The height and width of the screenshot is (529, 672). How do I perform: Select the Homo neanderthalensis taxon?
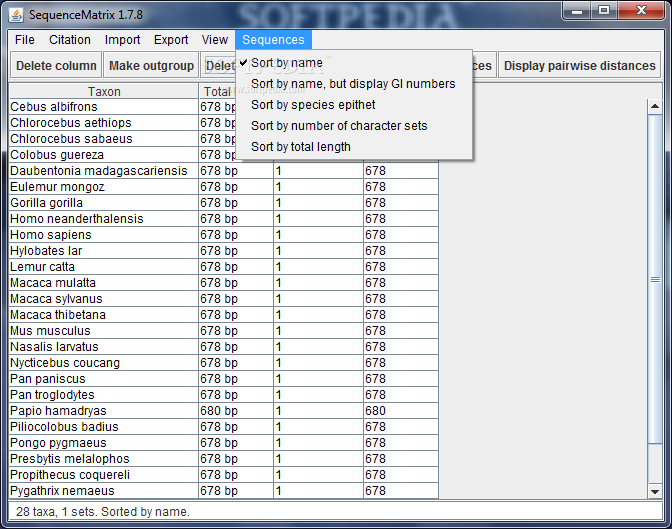[103, 219]
